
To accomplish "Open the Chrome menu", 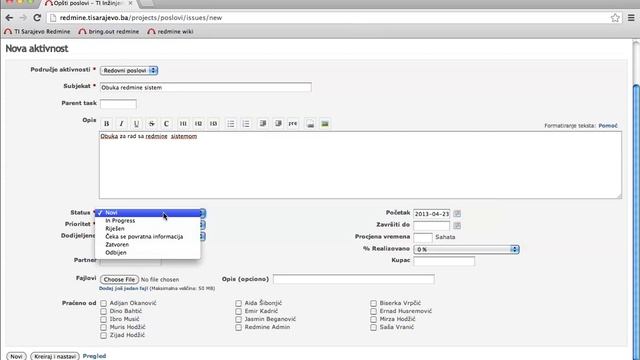I will 631,18.
